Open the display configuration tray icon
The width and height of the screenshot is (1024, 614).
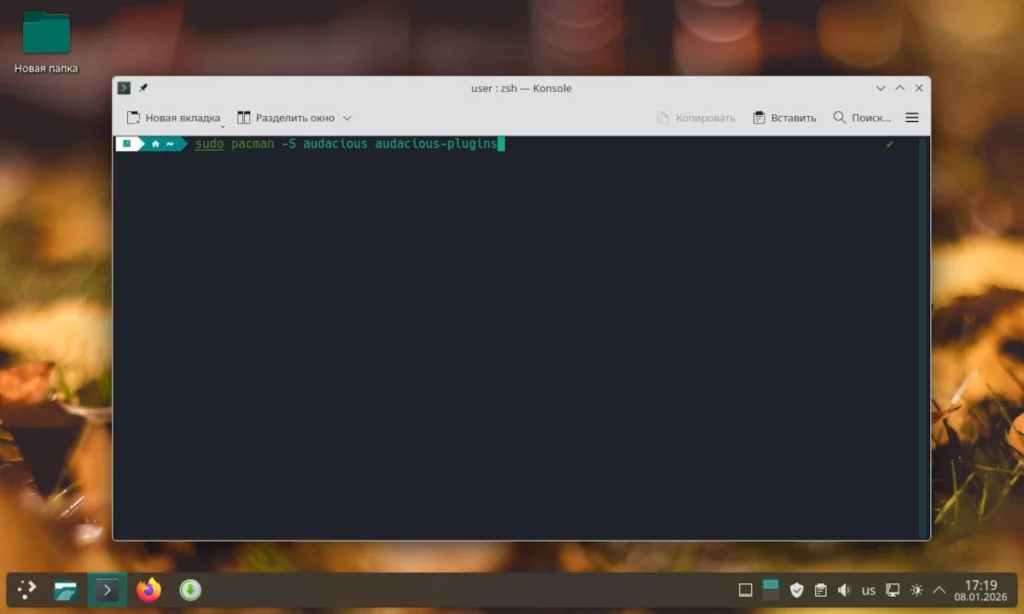point(893,590)
